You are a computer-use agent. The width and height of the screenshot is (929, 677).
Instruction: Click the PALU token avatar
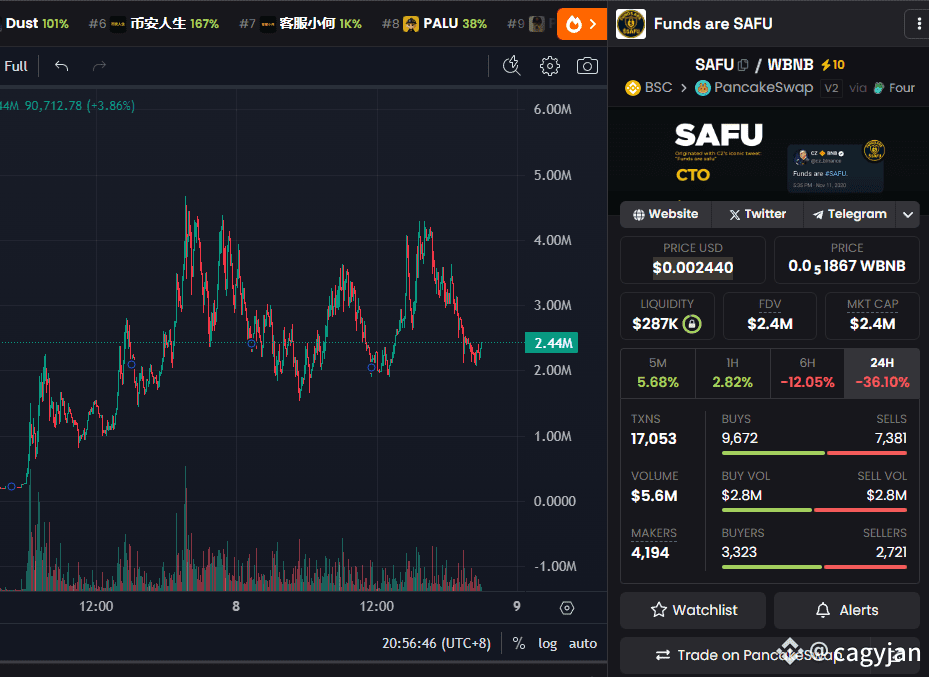[x=411, y=24]
